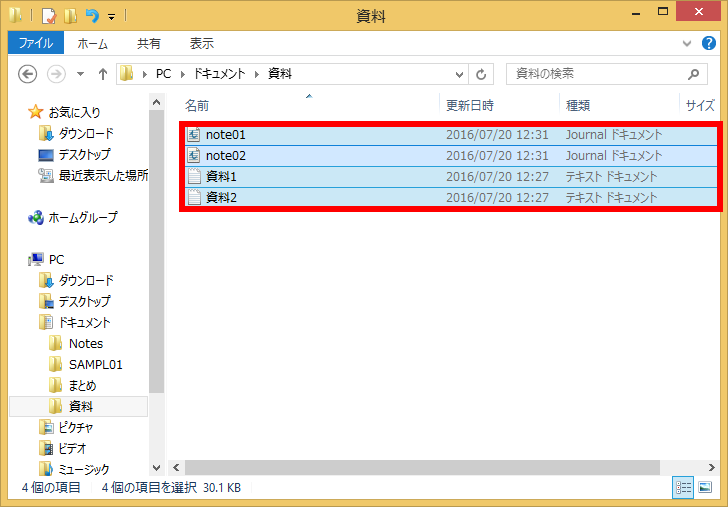The height and width of the screenshot is (507, 728).
Task: Open the ファイル menu tab
Action: point(36,43)
